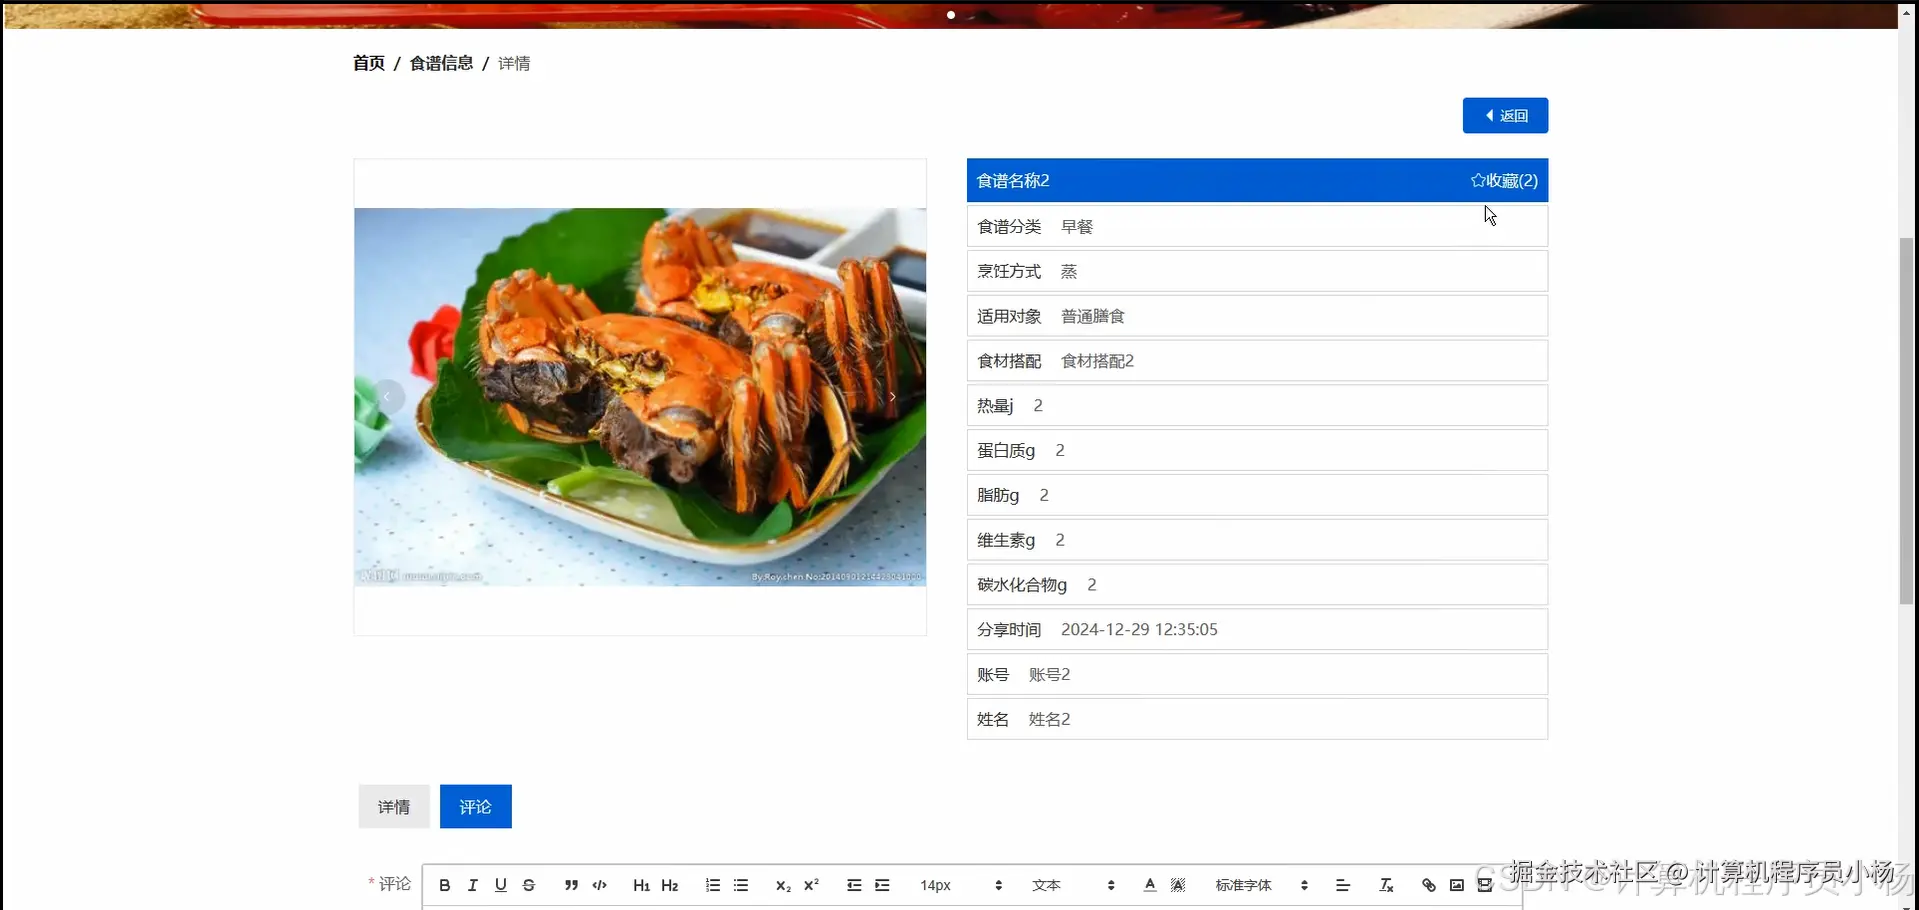Insert a blockquote in the editor

[570, 885]
